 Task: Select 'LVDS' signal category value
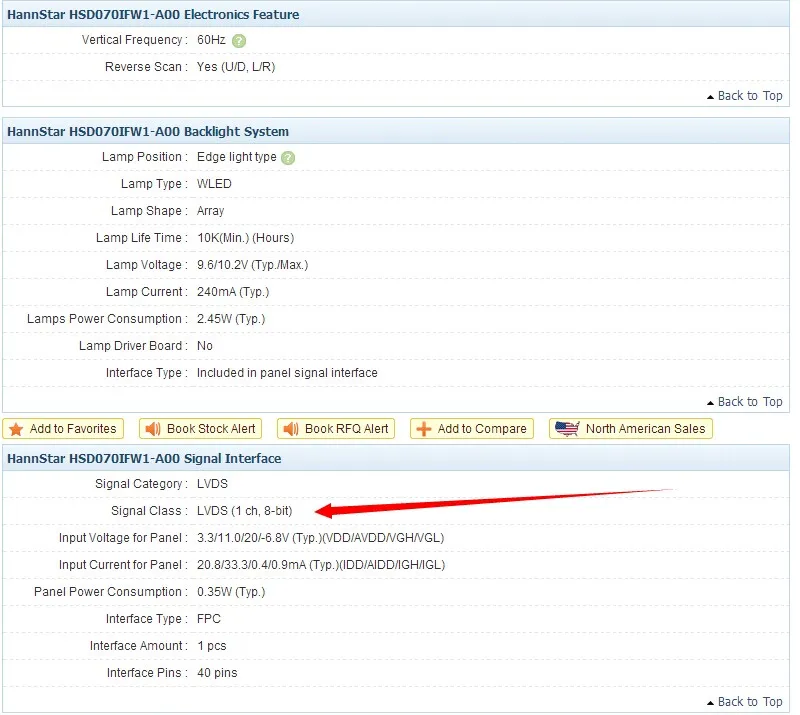point(212,484)
